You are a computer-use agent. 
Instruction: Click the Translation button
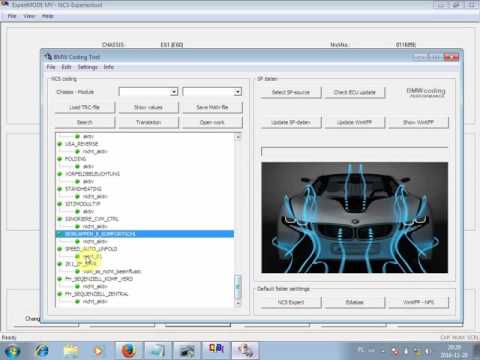148,122
